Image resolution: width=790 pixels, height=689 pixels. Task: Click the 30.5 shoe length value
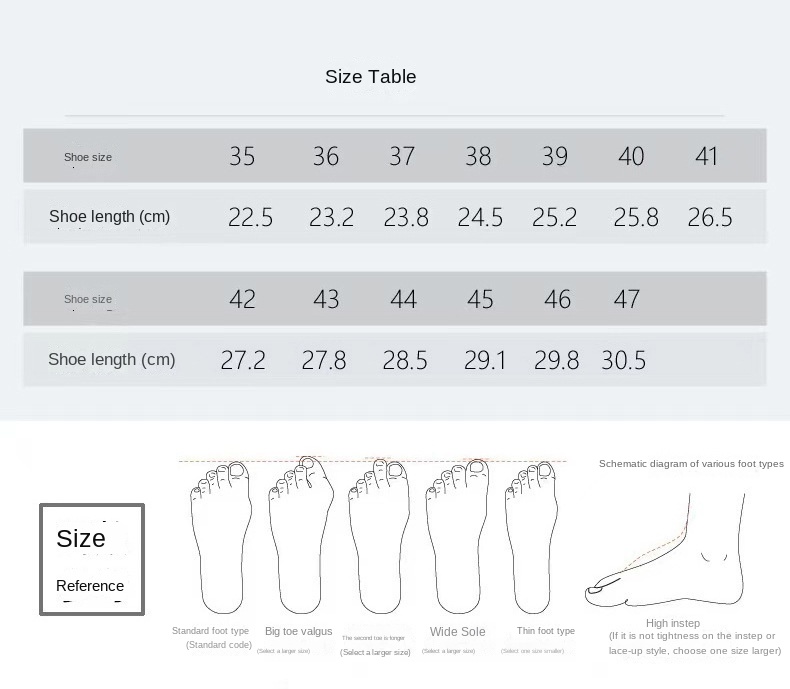point(624,360)
